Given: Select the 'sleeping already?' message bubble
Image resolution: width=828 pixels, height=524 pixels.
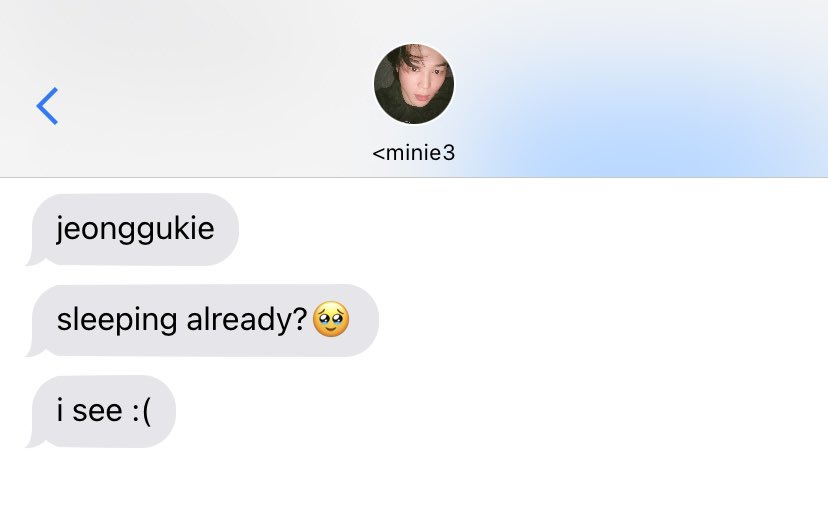Looking at the screenshot, I should point(203,320).
